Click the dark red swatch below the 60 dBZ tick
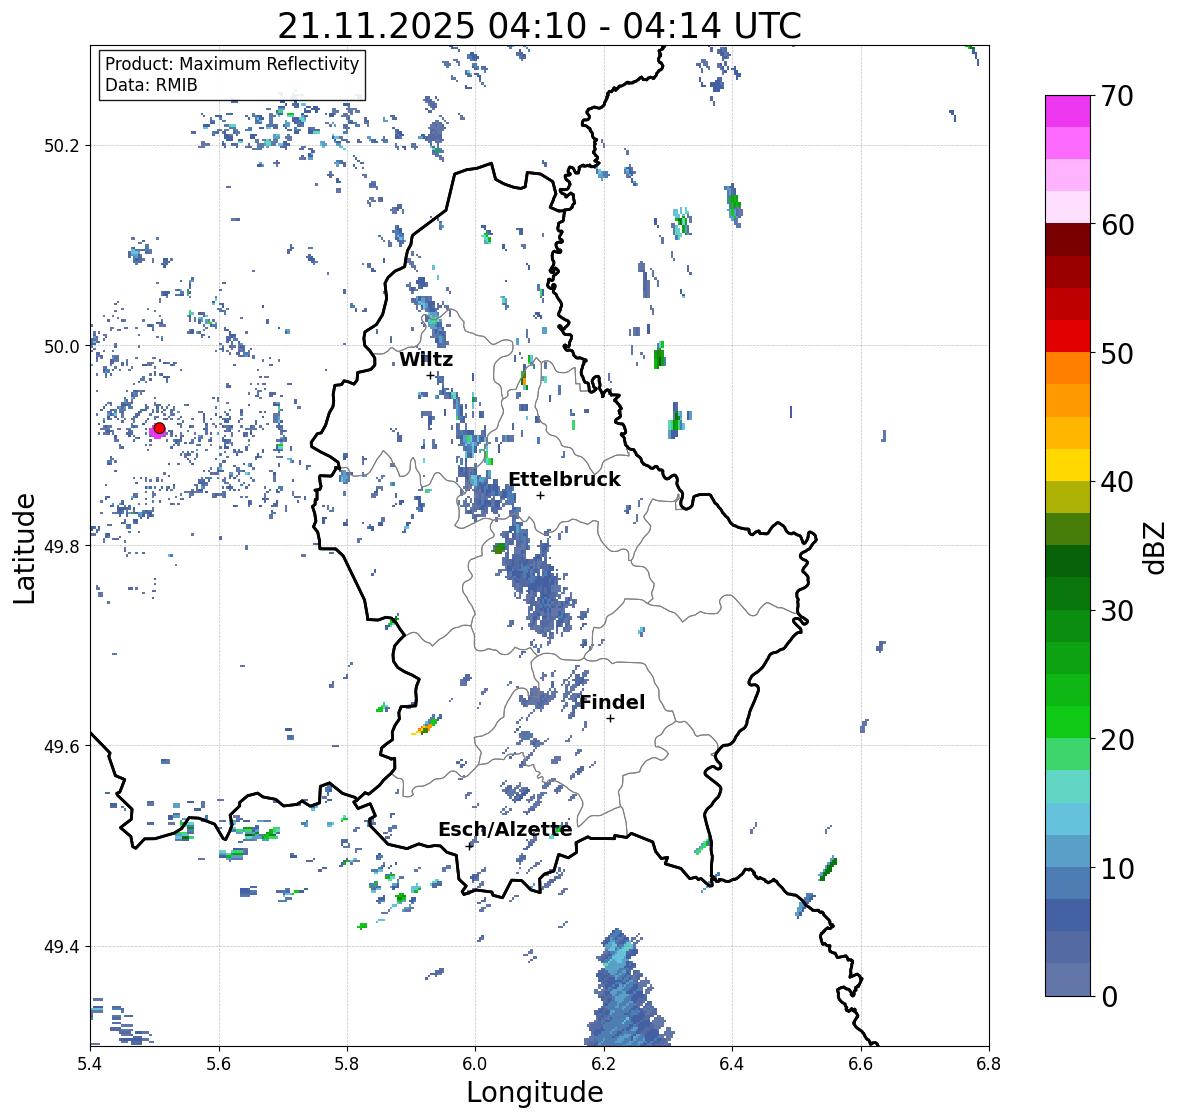1179x1117 pixels. [1068, 240]
